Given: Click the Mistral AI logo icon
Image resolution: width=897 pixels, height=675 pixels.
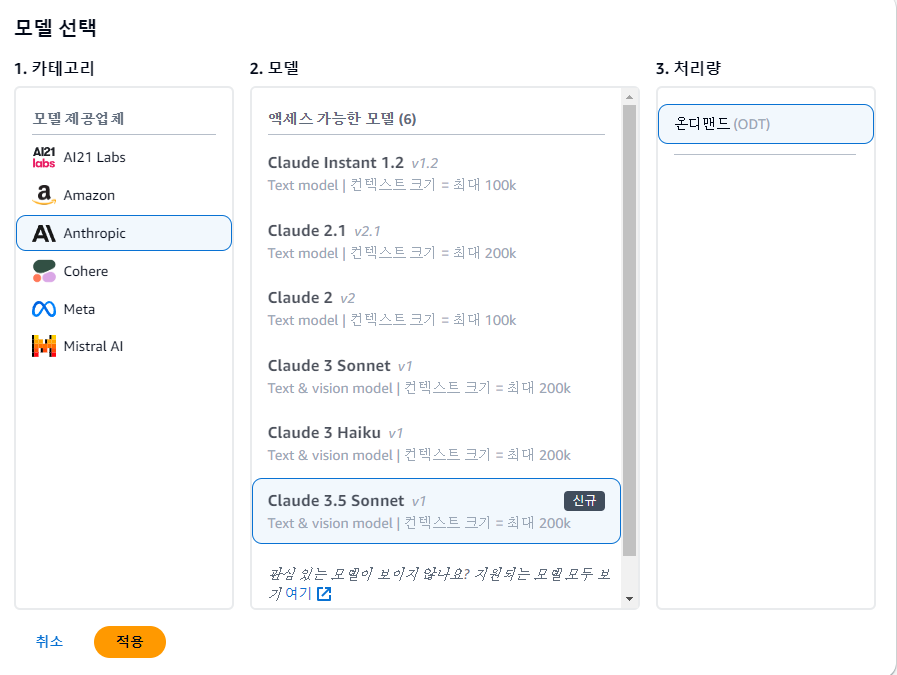Looking at the screenshot, I should (x=44, y=346).
